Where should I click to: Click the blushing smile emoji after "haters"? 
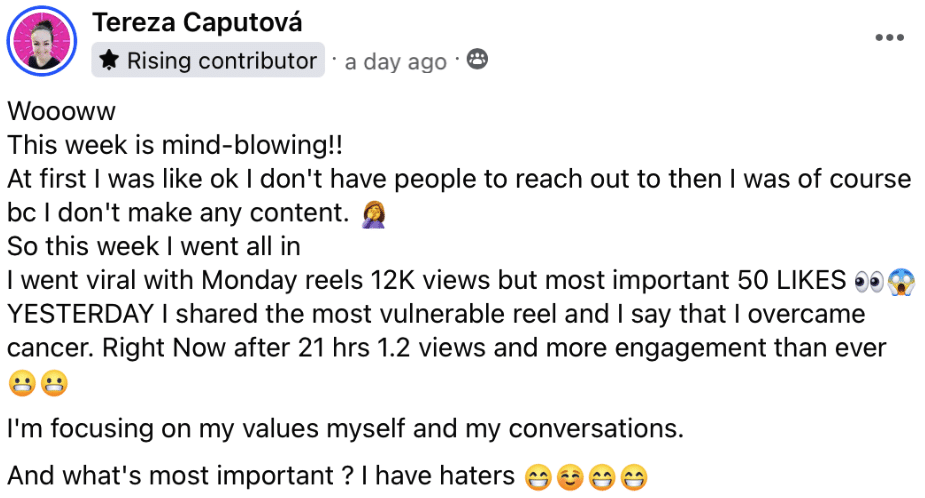coord(569,477)
